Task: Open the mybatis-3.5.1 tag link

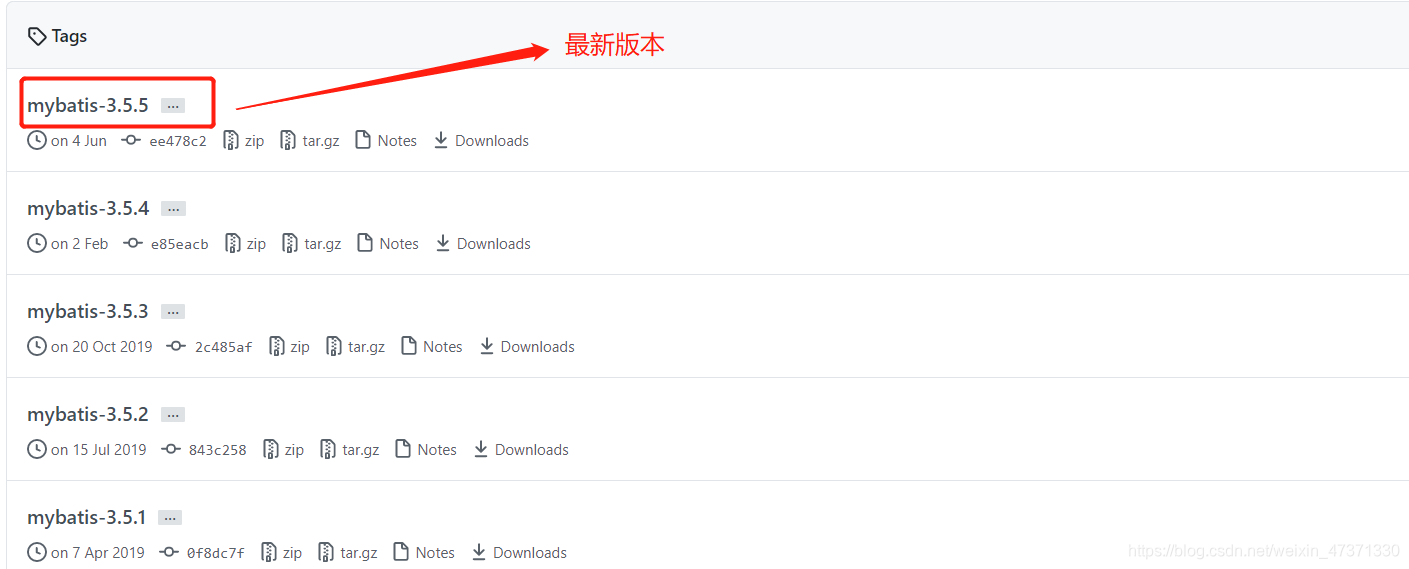Action: click(87, 517)
